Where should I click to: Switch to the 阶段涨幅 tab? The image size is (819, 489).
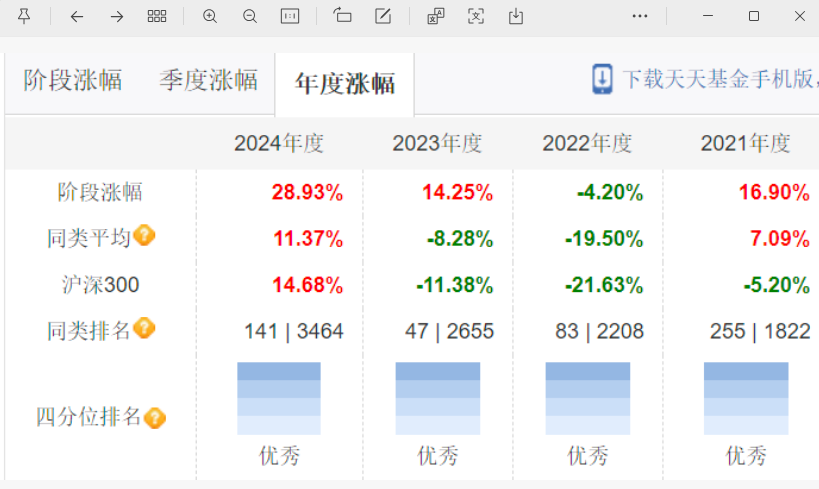click(x=73, y=81)
